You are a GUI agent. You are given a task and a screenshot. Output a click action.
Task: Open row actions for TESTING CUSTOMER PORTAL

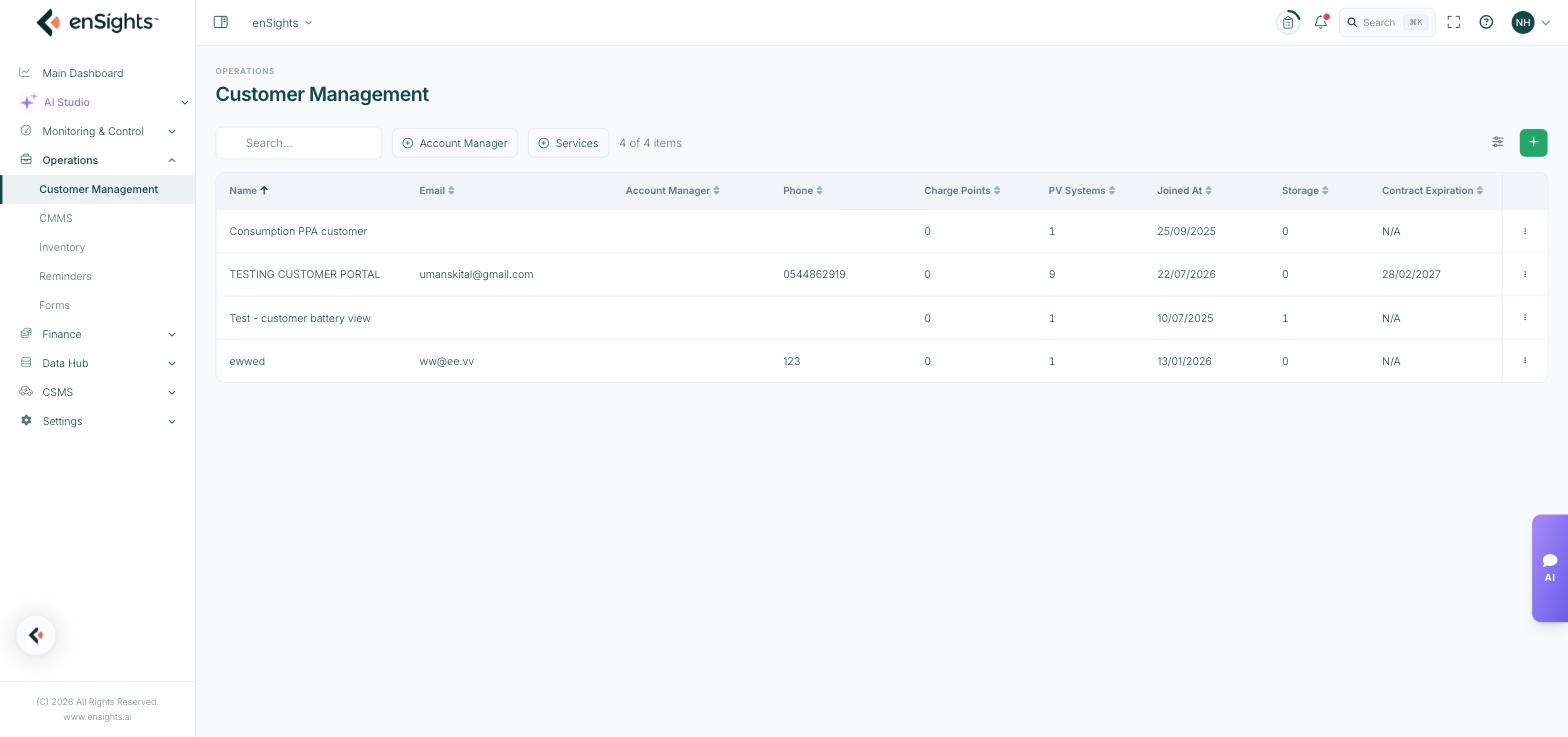[1525, 274]
